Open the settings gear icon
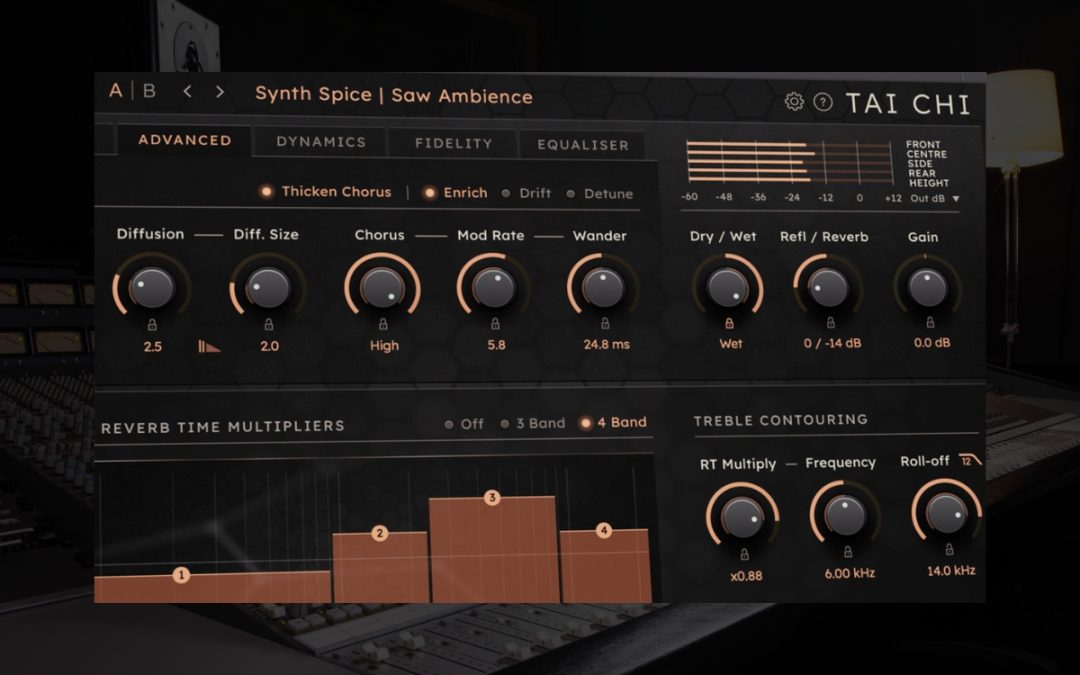The height and width of the screenshot is (675, 1080). (x=794, y=102)
